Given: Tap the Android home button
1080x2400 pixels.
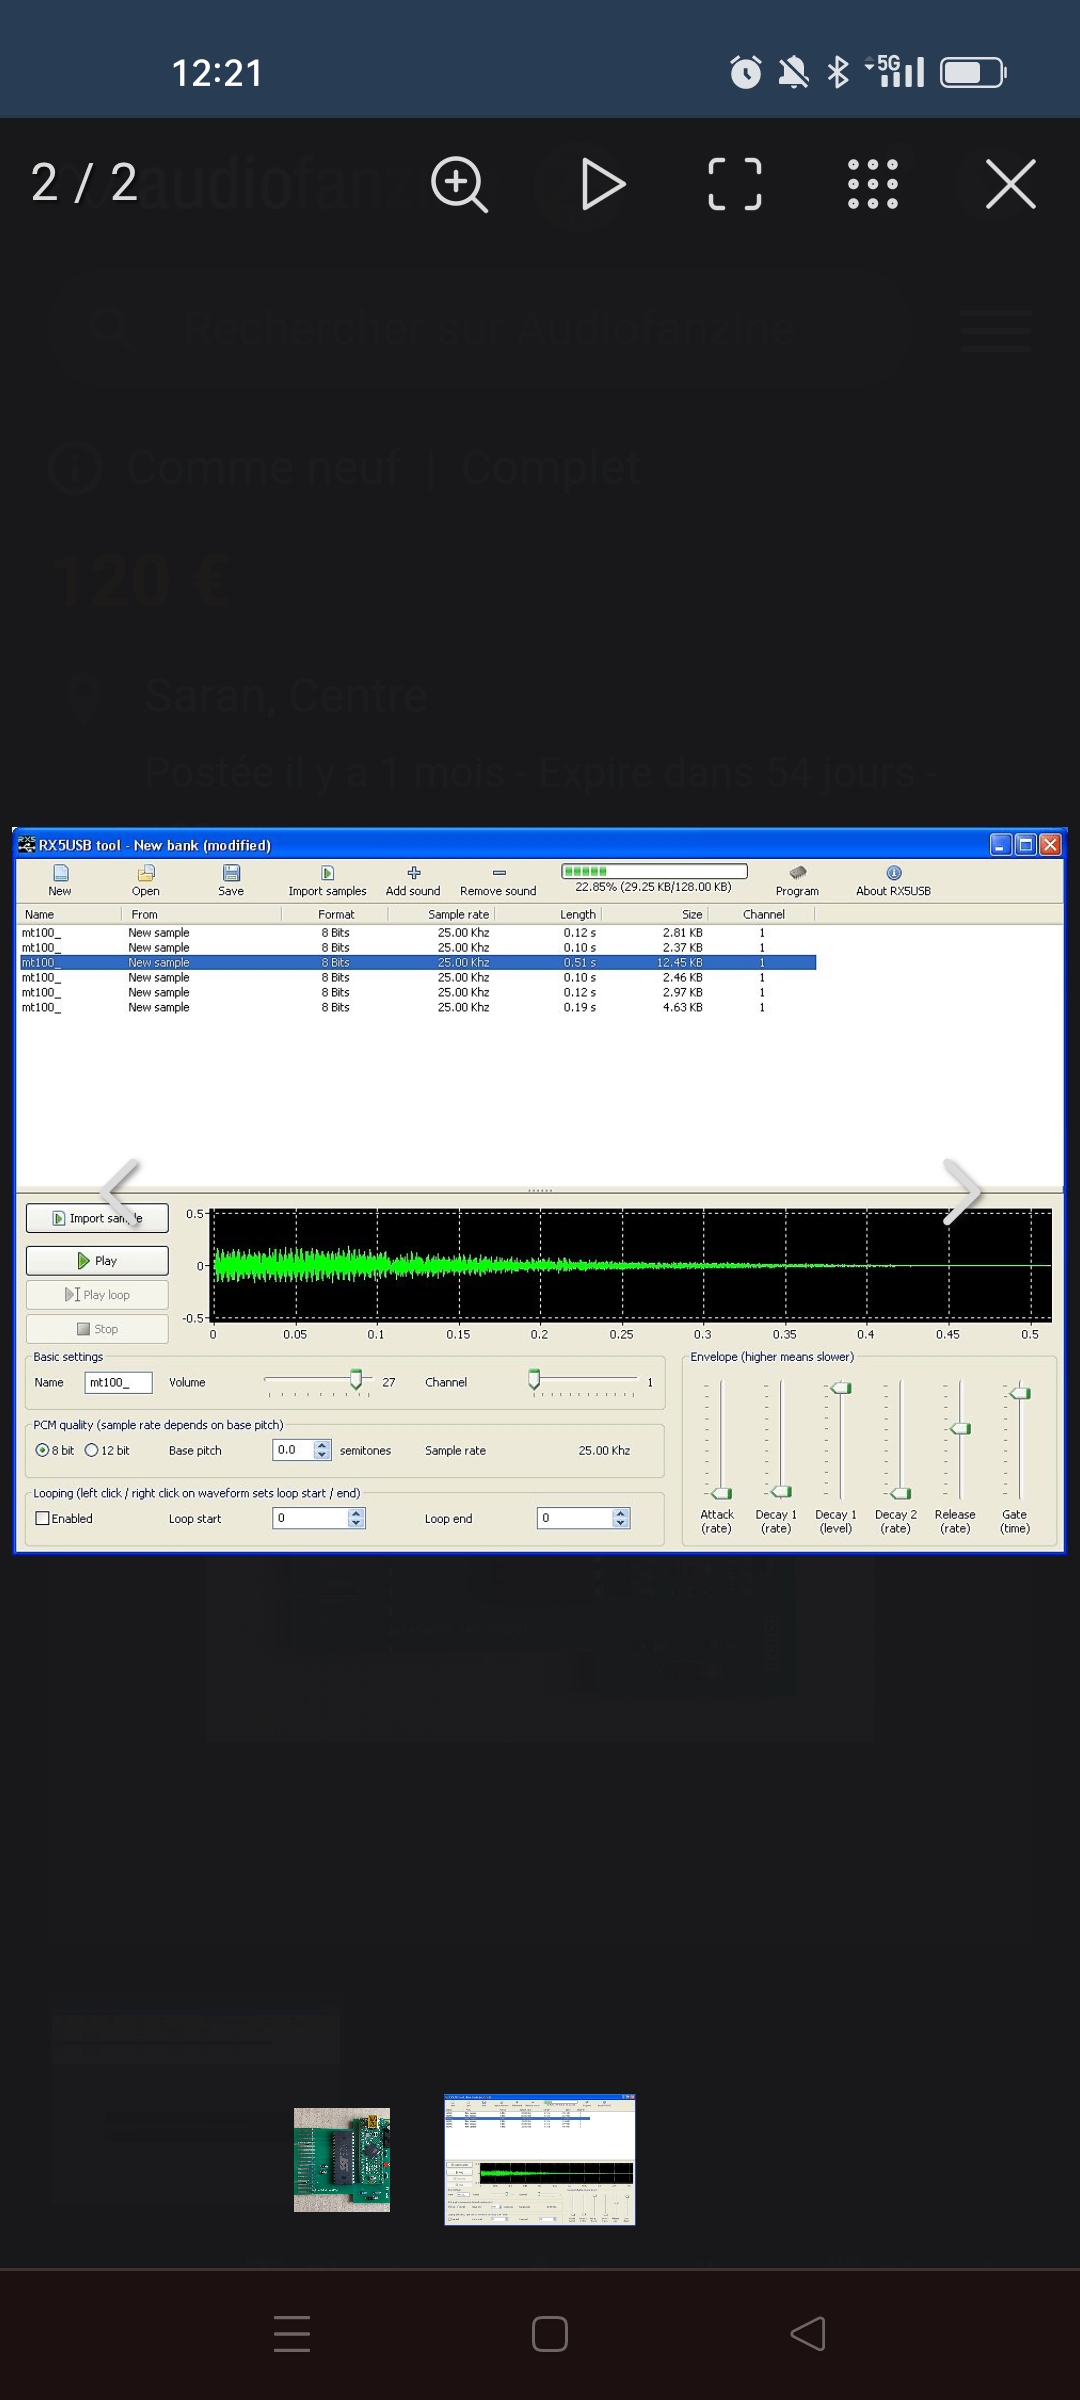Looking at the screenshot, I should (x=550, y=2334).
